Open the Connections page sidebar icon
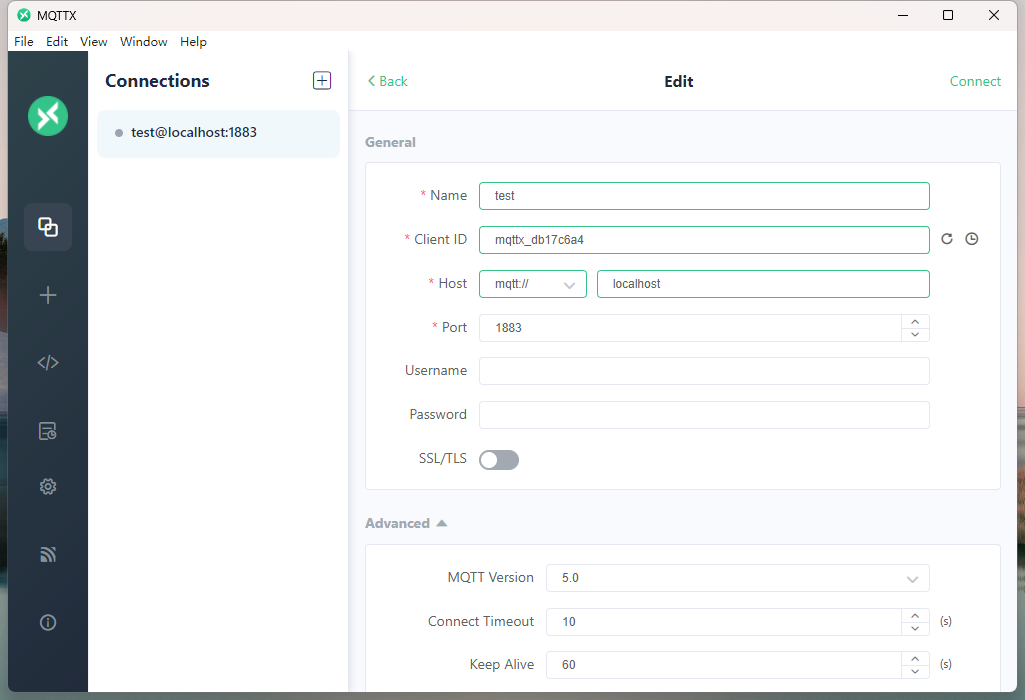This screenshot has width=1025, height=700. click(x=48, y=227)
